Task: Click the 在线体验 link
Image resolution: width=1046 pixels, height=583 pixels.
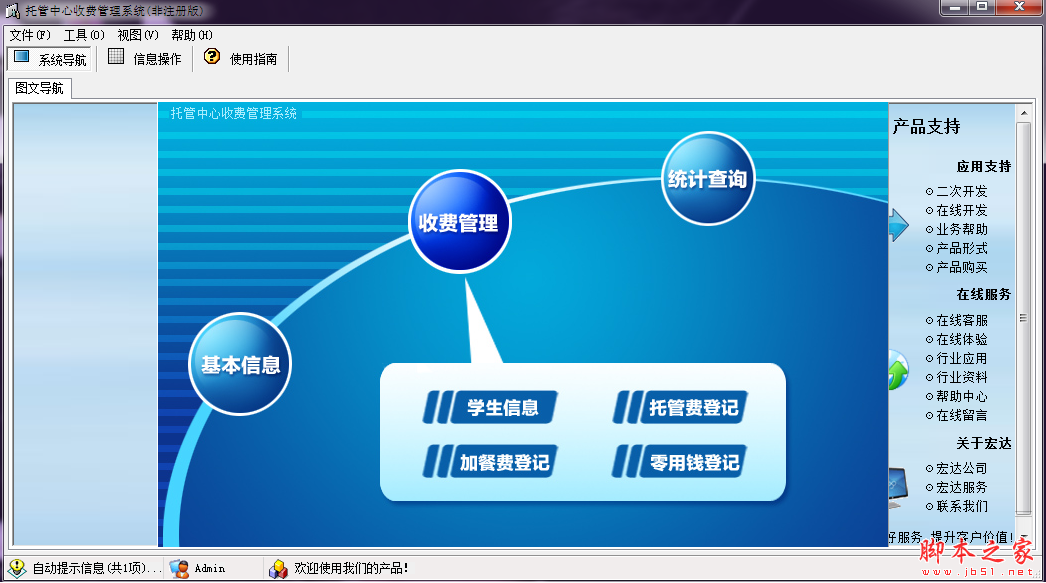Action: click(961, 340)
